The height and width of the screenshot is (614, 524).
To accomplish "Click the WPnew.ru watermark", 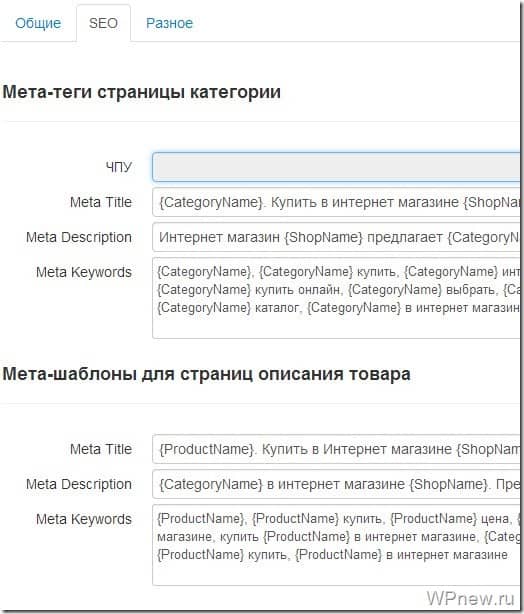I will click(470, 598).
